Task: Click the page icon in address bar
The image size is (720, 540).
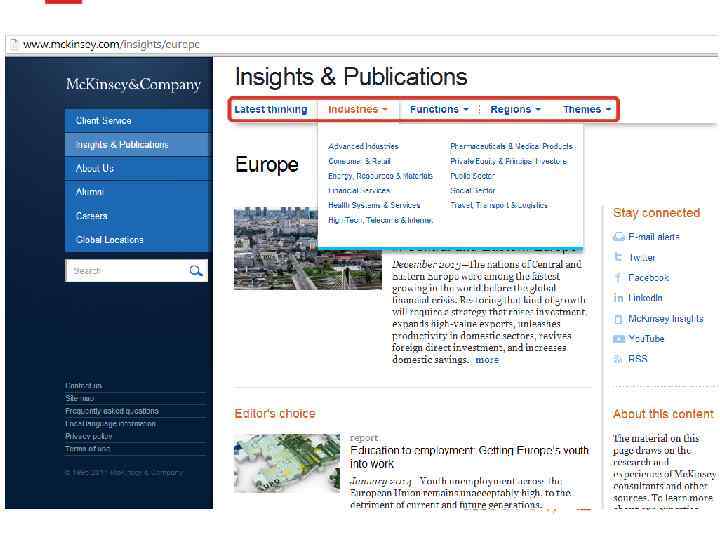Action: 14,44
